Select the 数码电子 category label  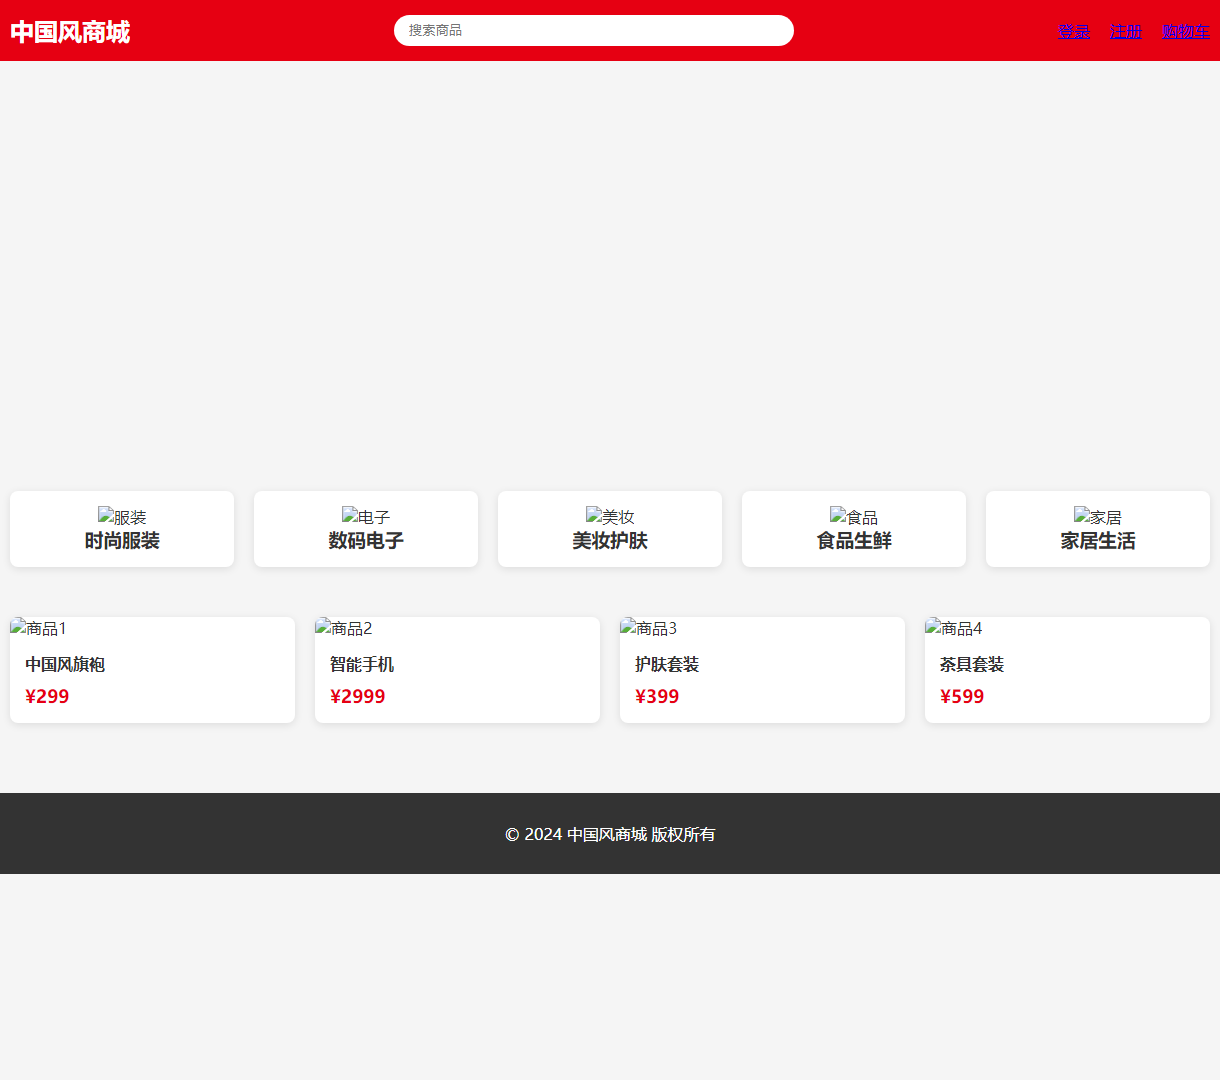366,541
